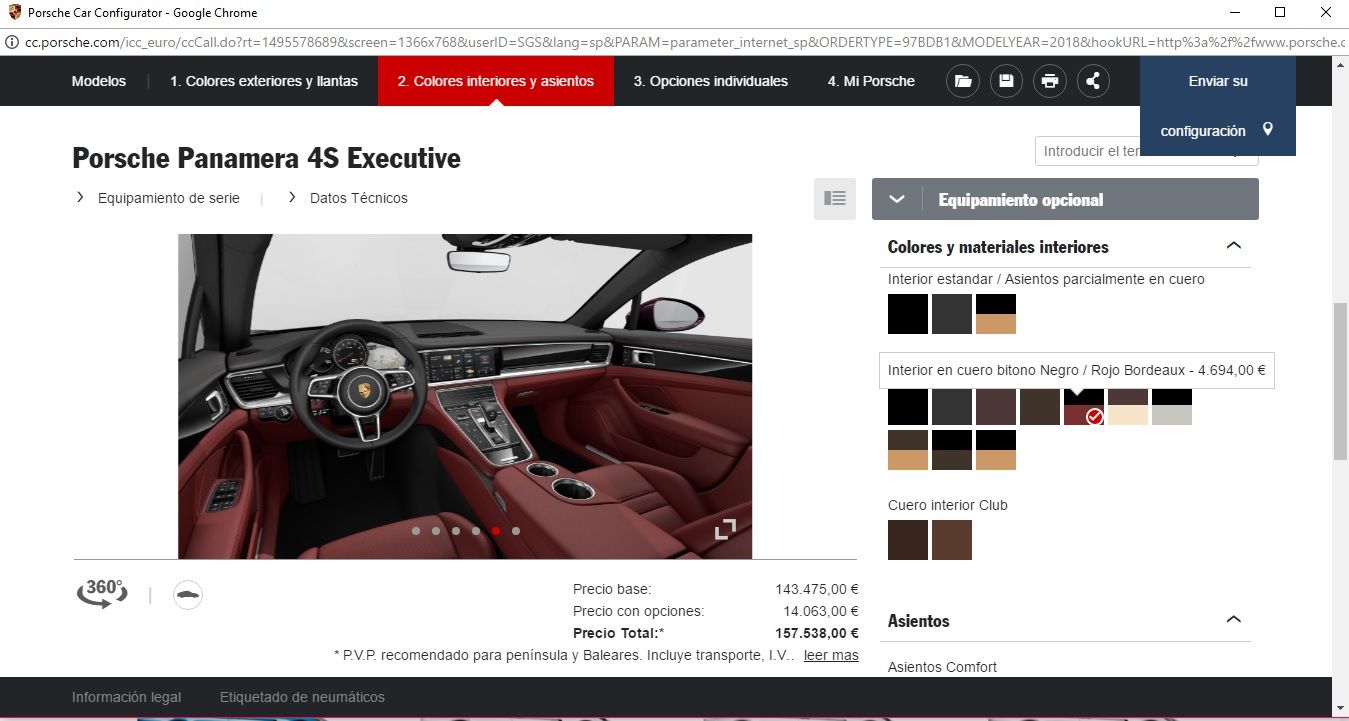The width and height of the screenshot is (1349, 721).
Task: Print the configuration via printer icon
Action: (1050, 81)
